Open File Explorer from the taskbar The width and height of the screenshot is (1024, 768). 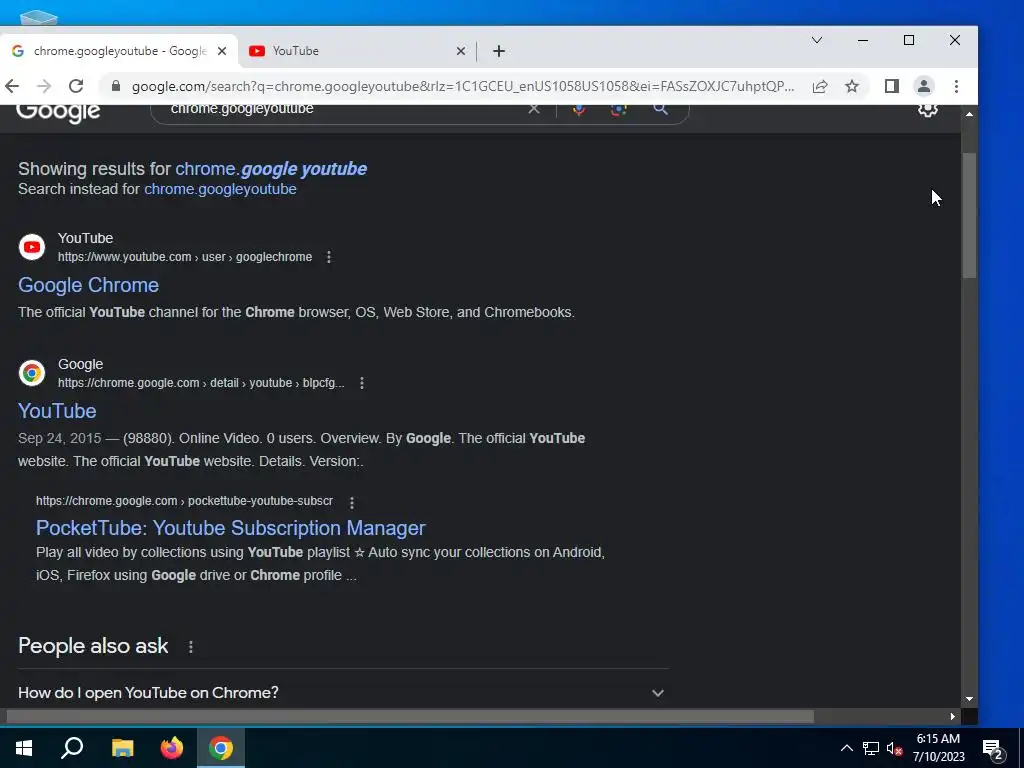122,748
